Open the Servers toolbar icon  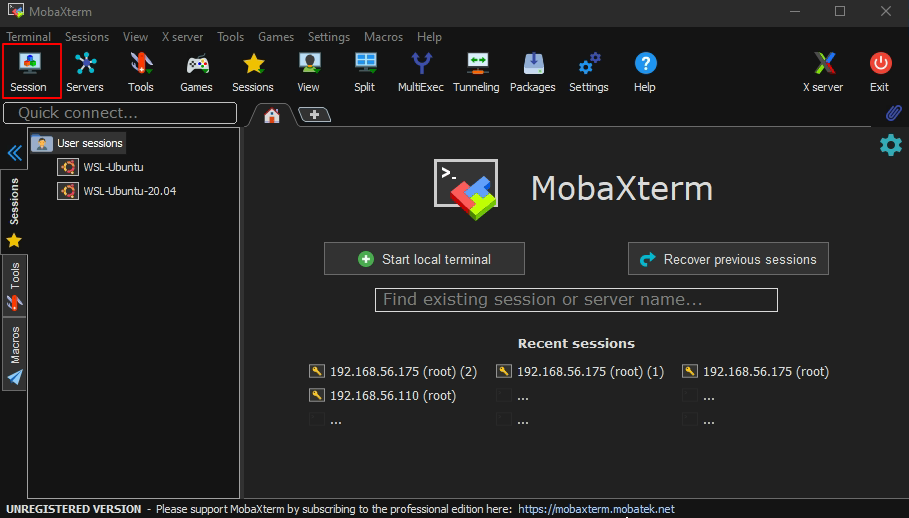point(85,71)
